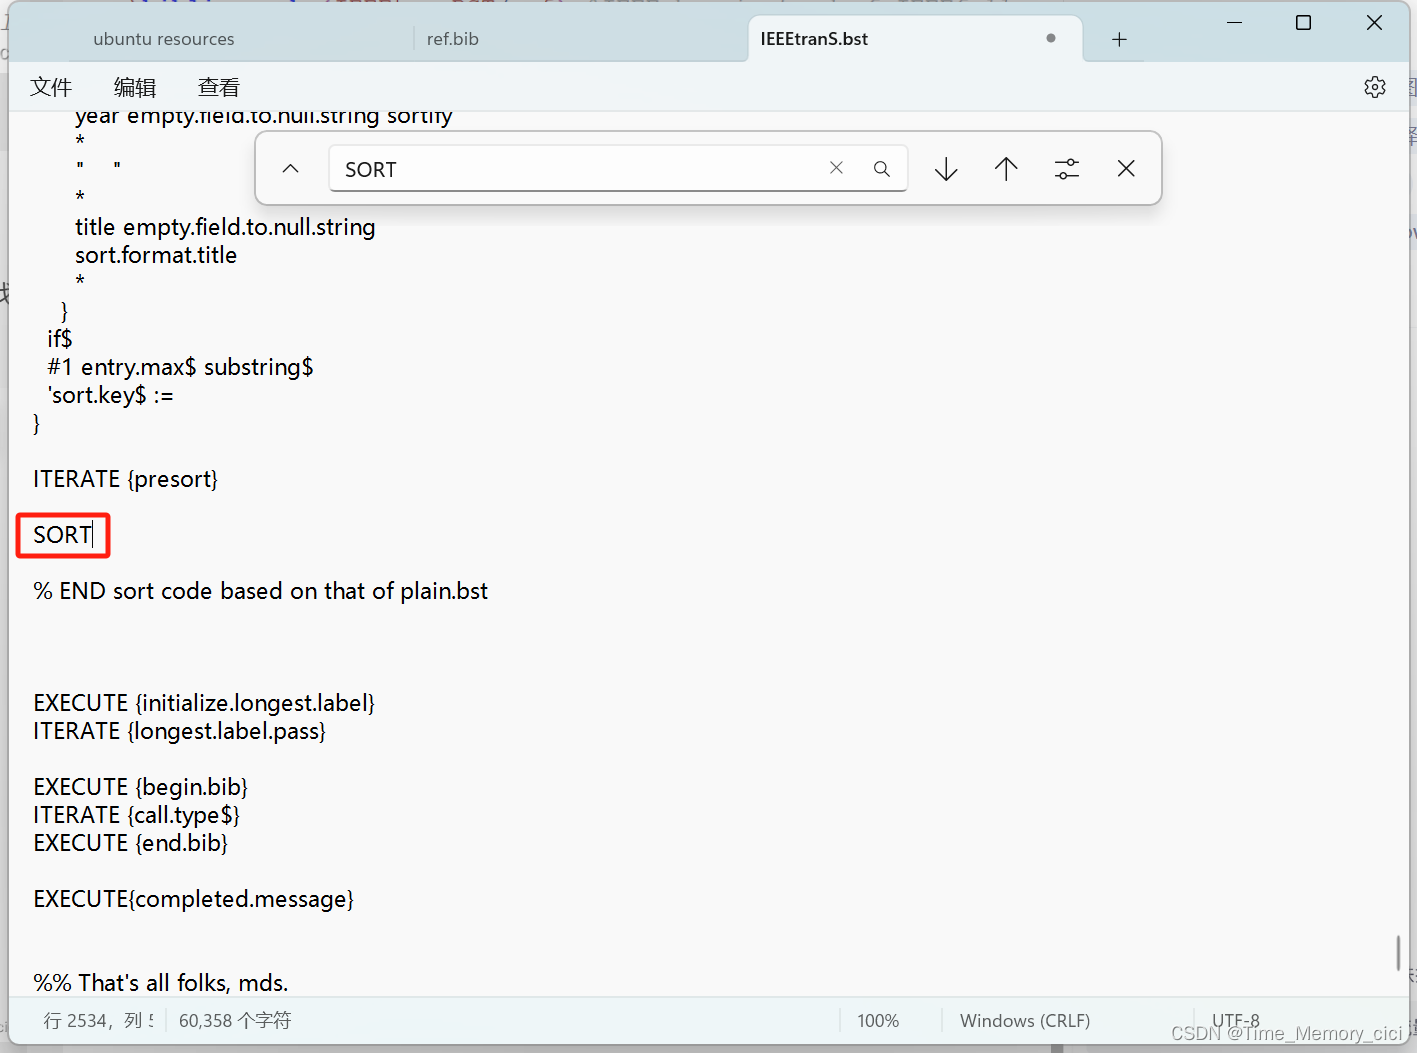Click the 'if$' line
1417x1053 pixels.
[x=60, y=339]
